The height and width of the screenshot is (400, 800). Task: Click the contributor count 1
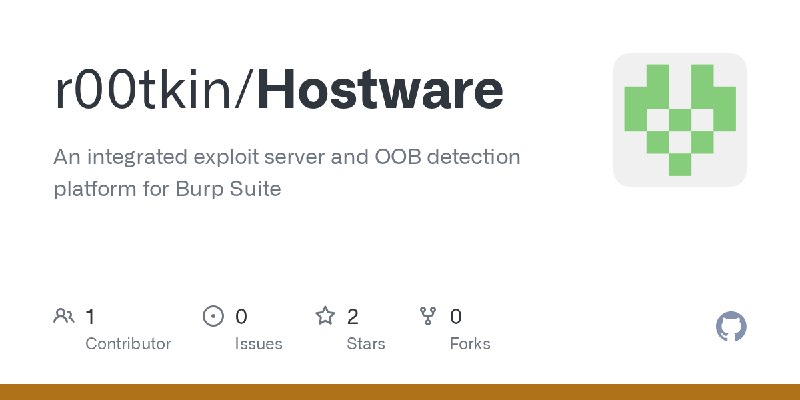point(90,317)
